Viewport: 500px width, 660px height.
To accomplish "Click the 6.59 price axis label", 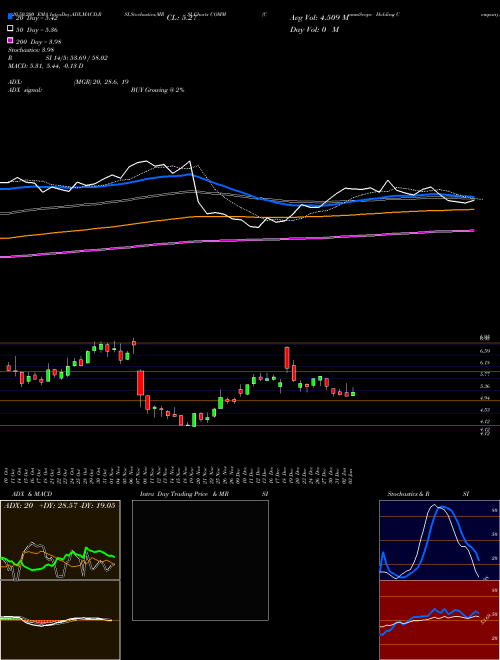I will pyautogui.click(x=484, y=351).
